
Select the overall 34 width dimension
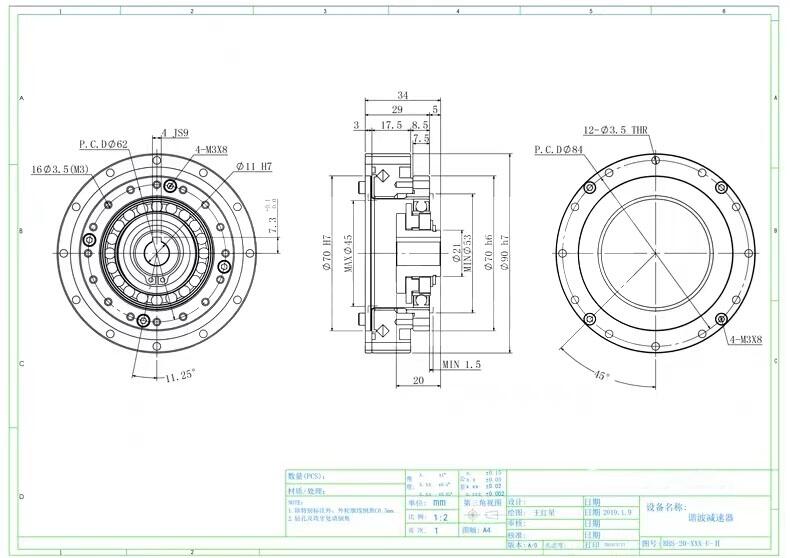tap(400, 96)
